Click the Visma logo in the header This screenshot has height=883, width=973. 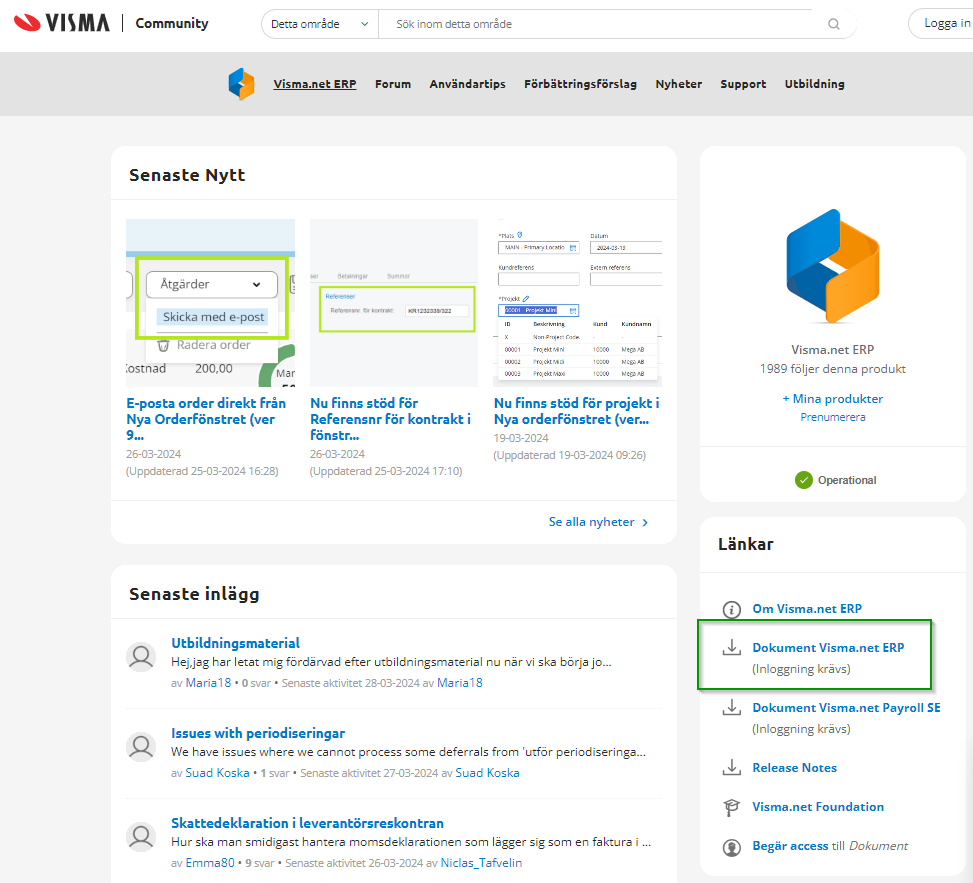(61, 23)
